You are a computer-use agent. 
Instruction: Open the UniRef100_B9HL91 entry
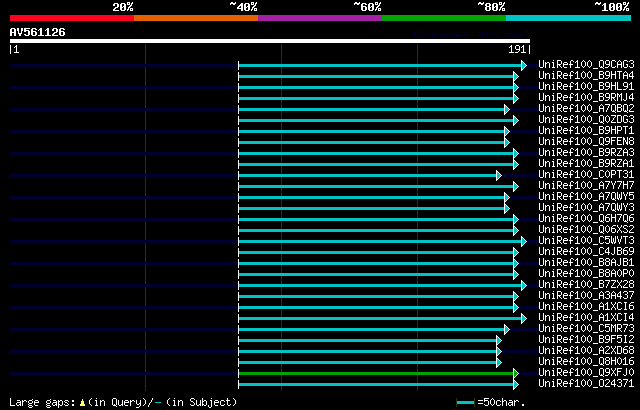pyautogui.click(x=586, y=86)
